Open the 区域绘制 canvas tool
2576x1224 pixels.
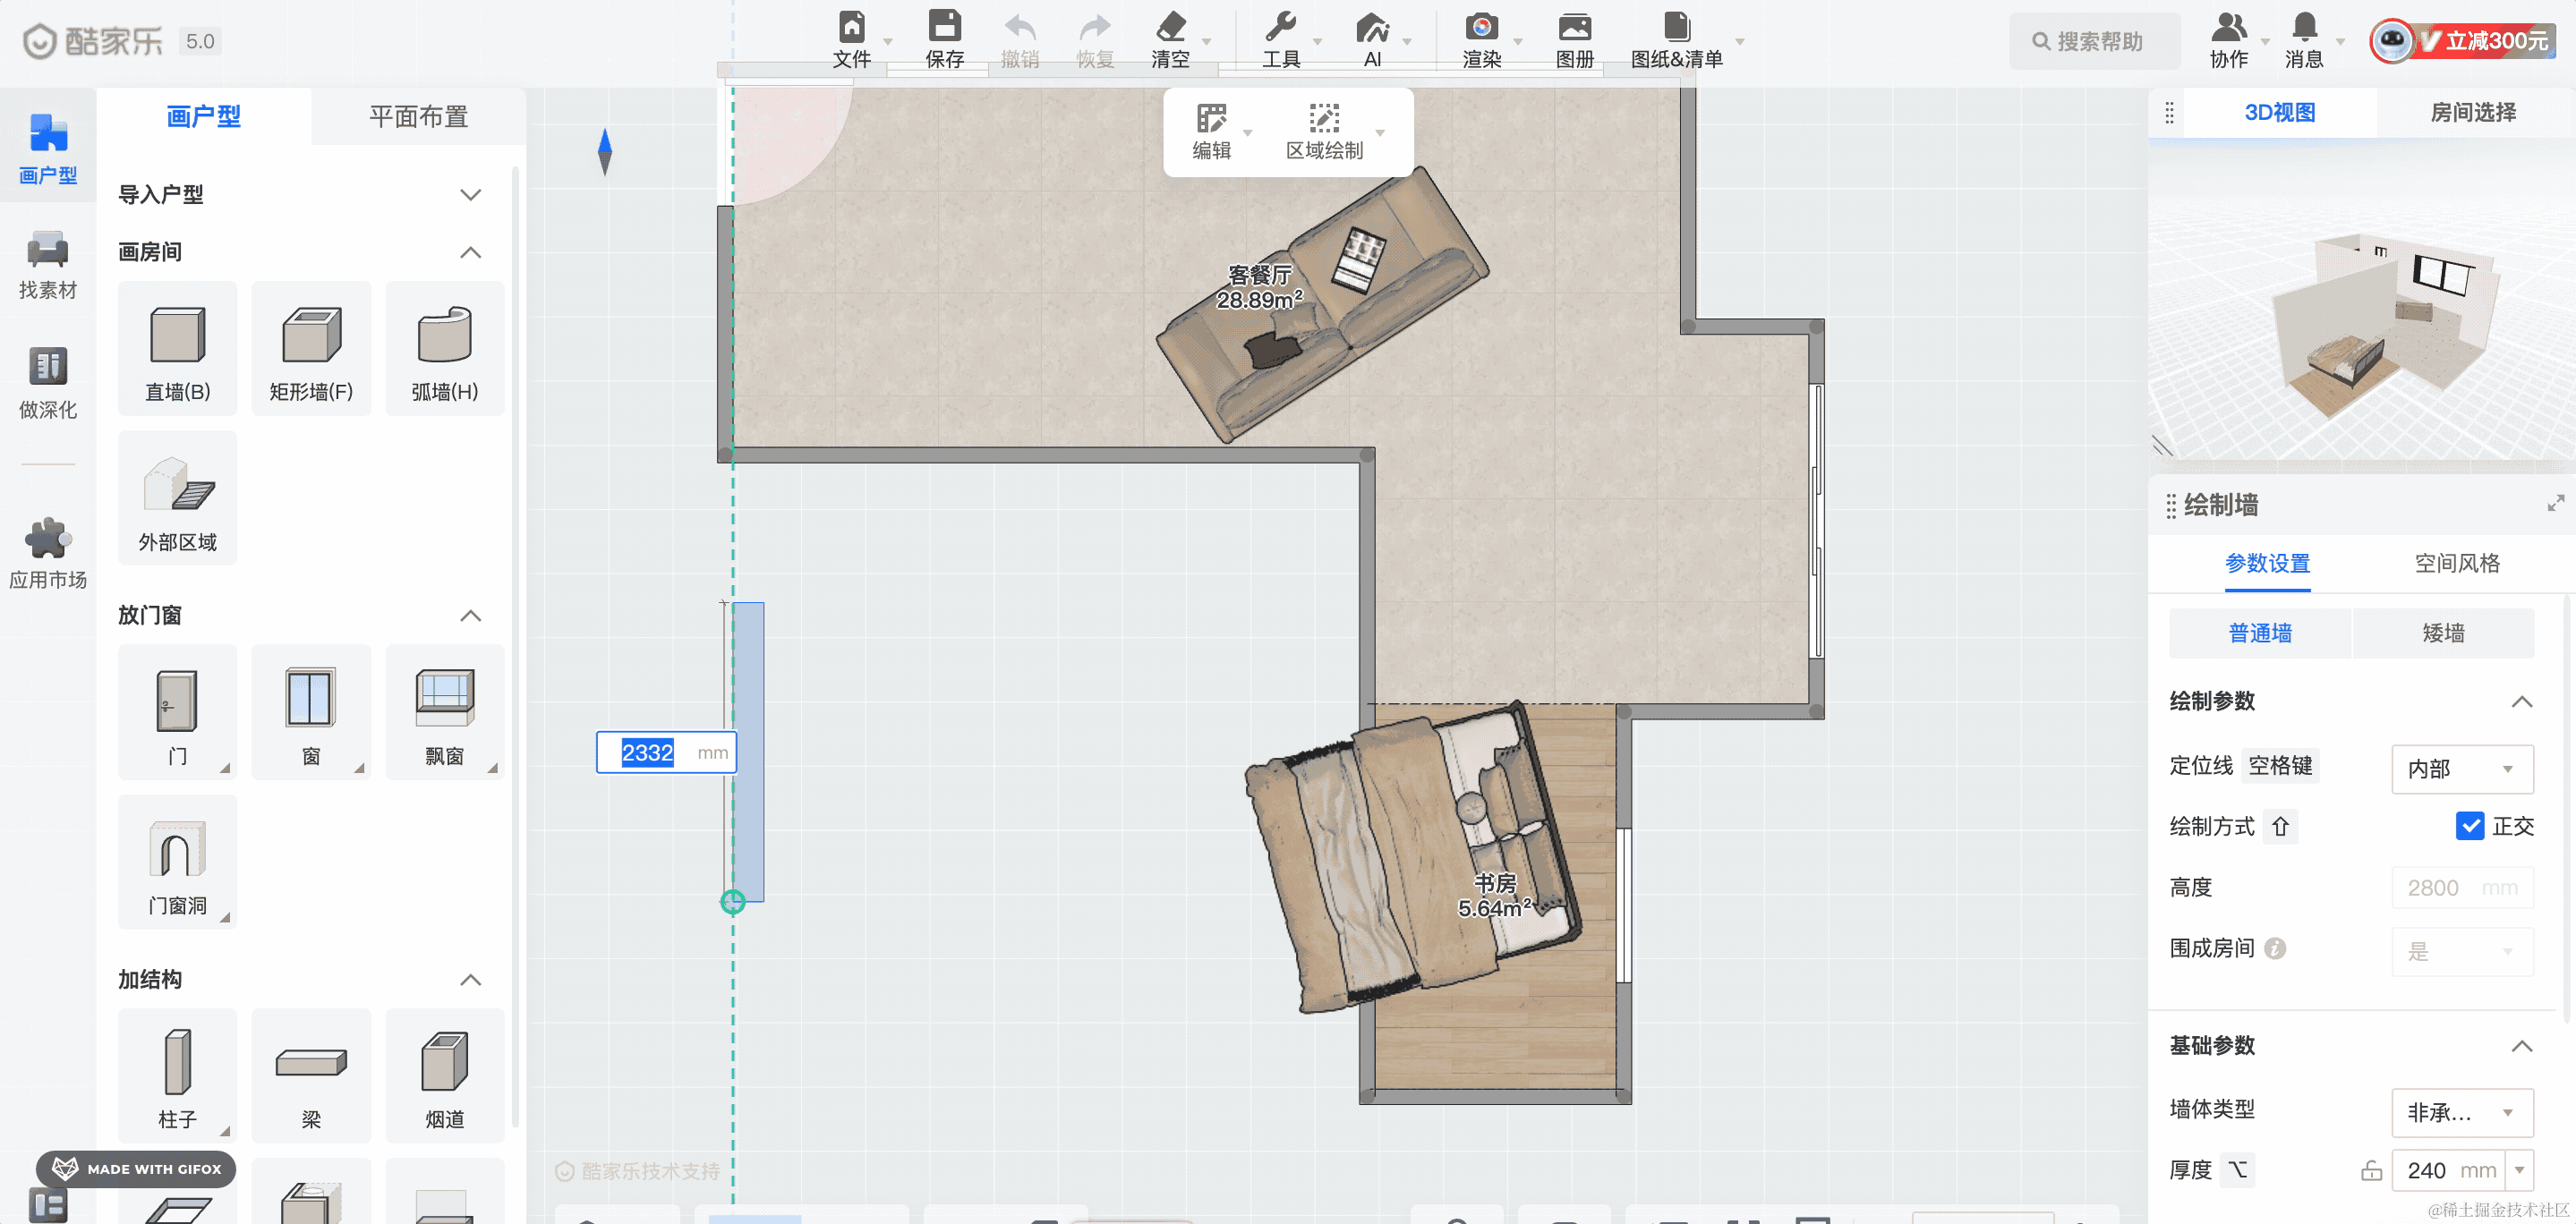1324,132
